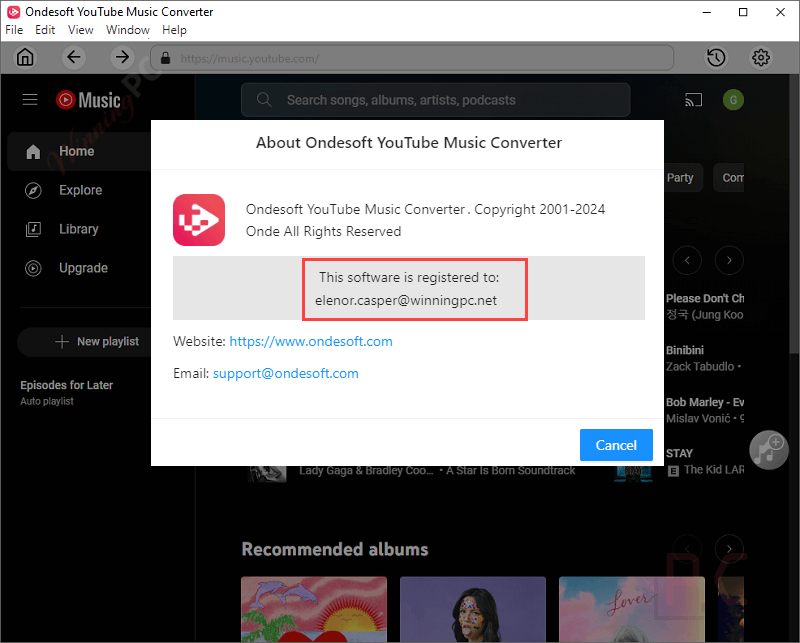This screenshot has width=800, height=643.
Task: Open Explore in the sidebar
Action: click(x=79, y=190)
